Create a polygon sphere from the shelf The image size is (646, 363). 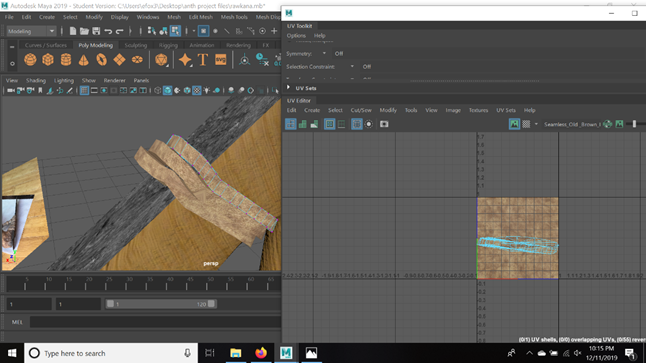tap(30, 60)
